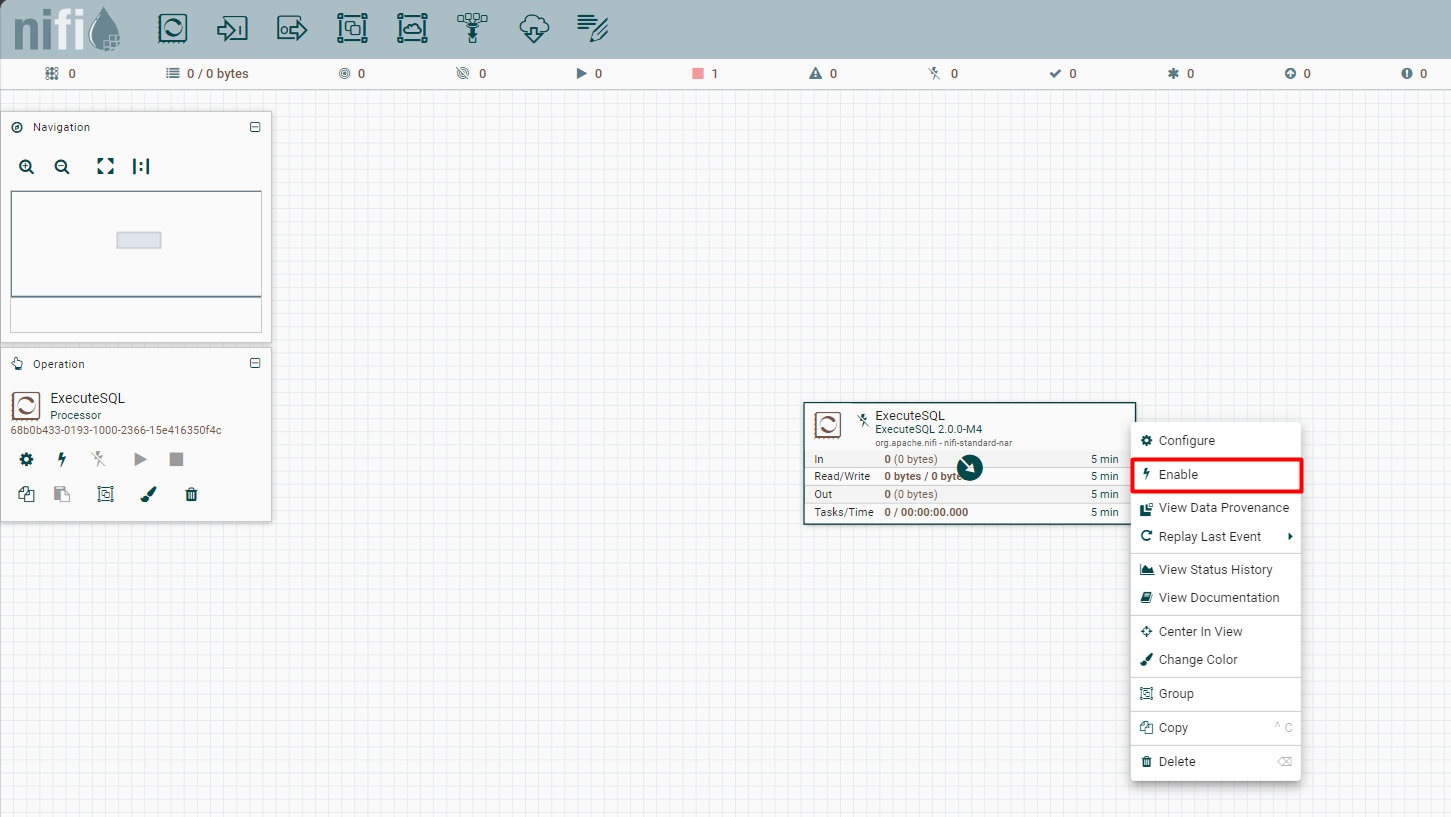Screen dimensions: 1451x817
Task: Click the Navigation birdseye minimap view
Action: pos(136,244)
